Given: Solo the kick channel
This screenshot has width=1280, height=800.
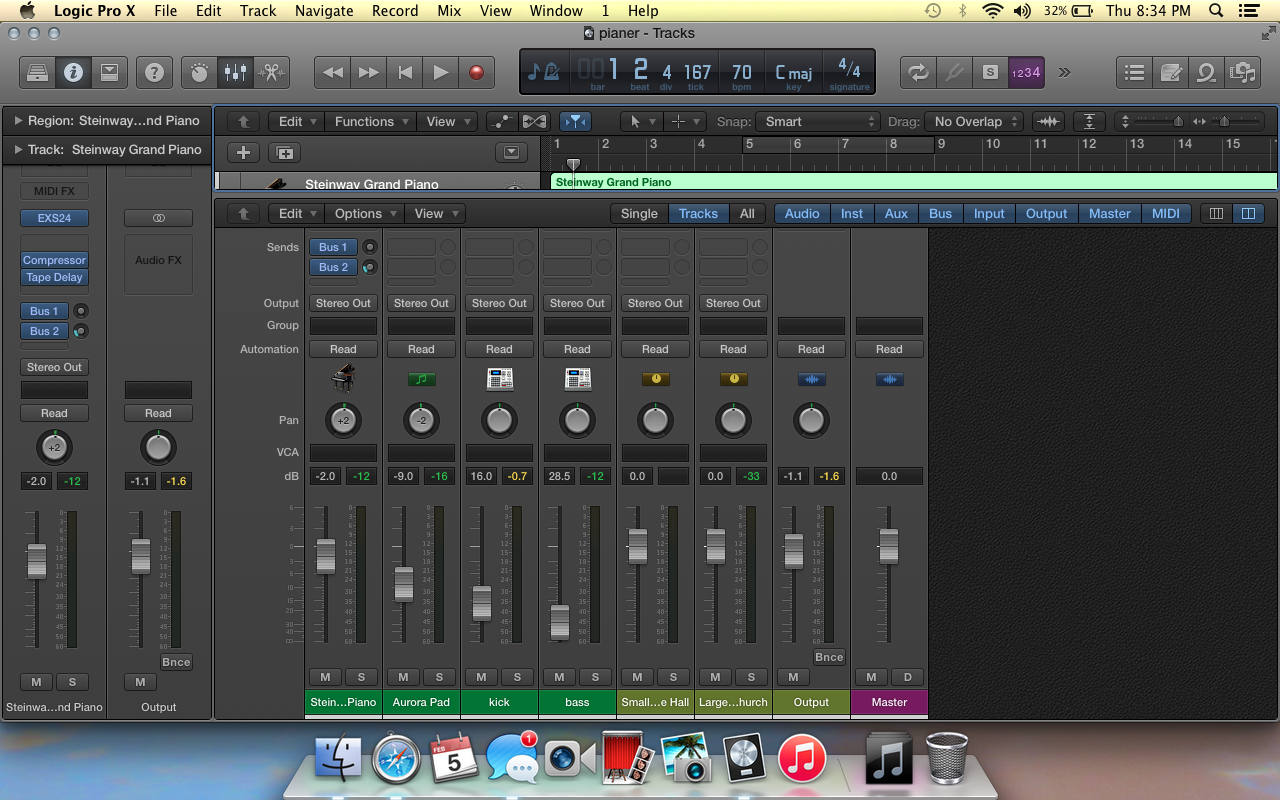Looking at the screenshot, I should click(517, 677).
